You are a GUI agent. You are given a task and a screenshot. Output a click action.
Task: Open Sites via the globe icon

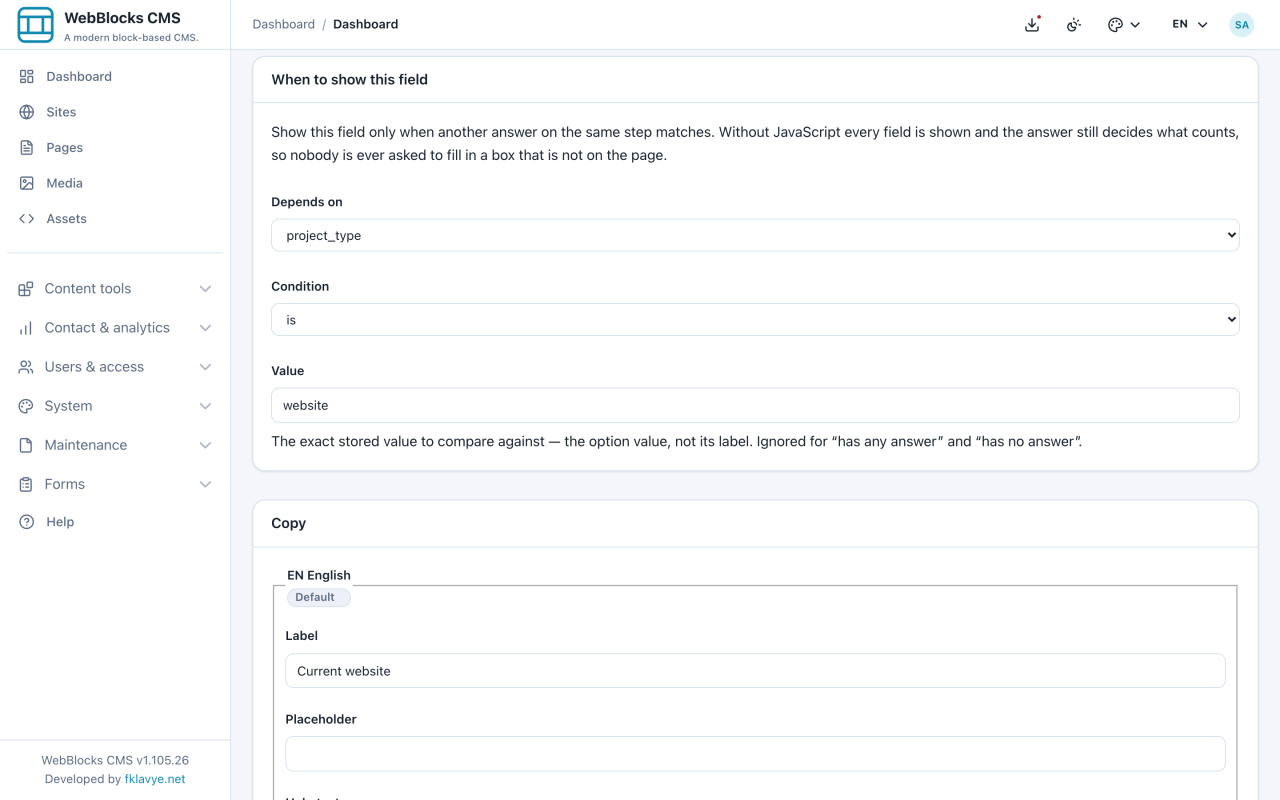[27, 112]
